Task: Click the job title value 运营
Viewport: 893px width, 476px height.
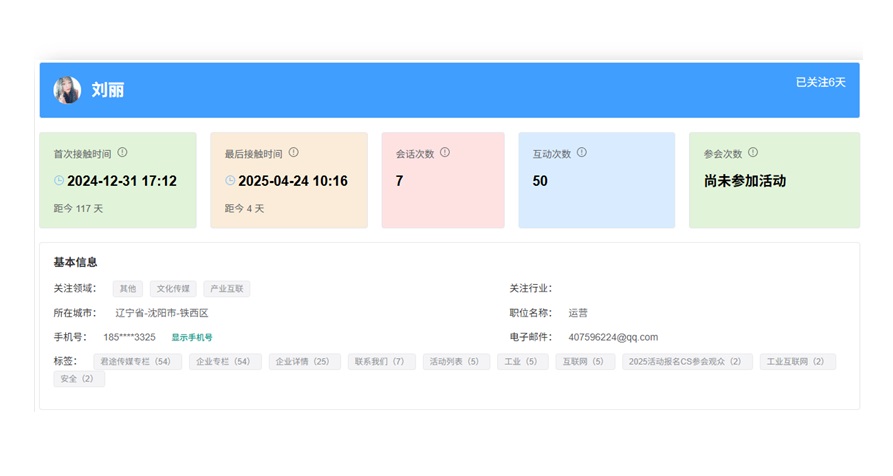Action: click(x=577, y=313)
